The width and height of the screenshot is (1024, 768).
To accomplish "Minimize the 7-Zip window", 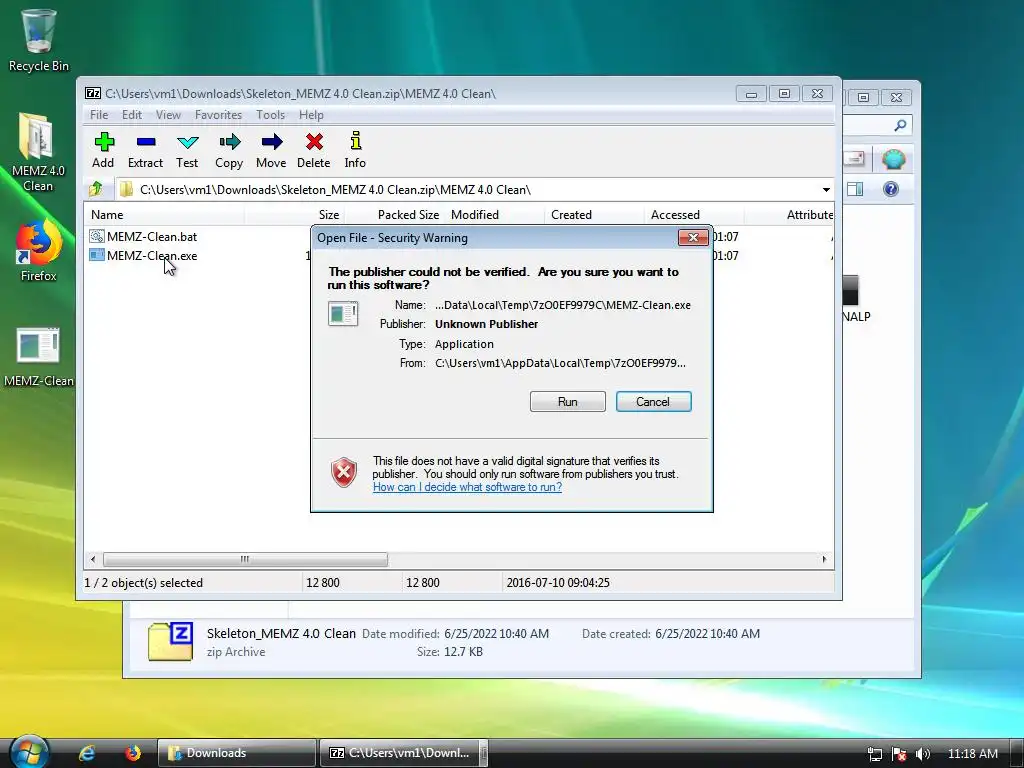I will click(x=751, y=94).
